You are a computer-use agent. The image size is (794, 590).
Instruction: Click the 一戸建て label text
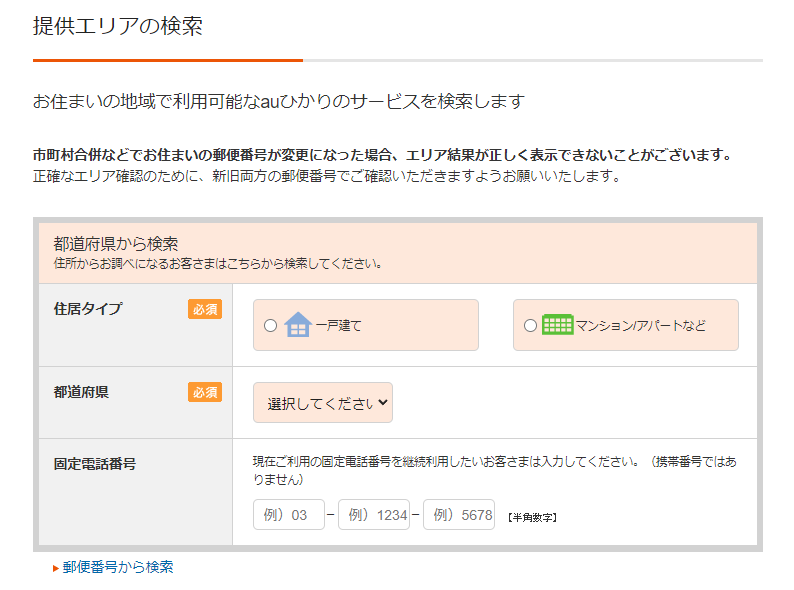pyautogui.click(x=338, y=326)
